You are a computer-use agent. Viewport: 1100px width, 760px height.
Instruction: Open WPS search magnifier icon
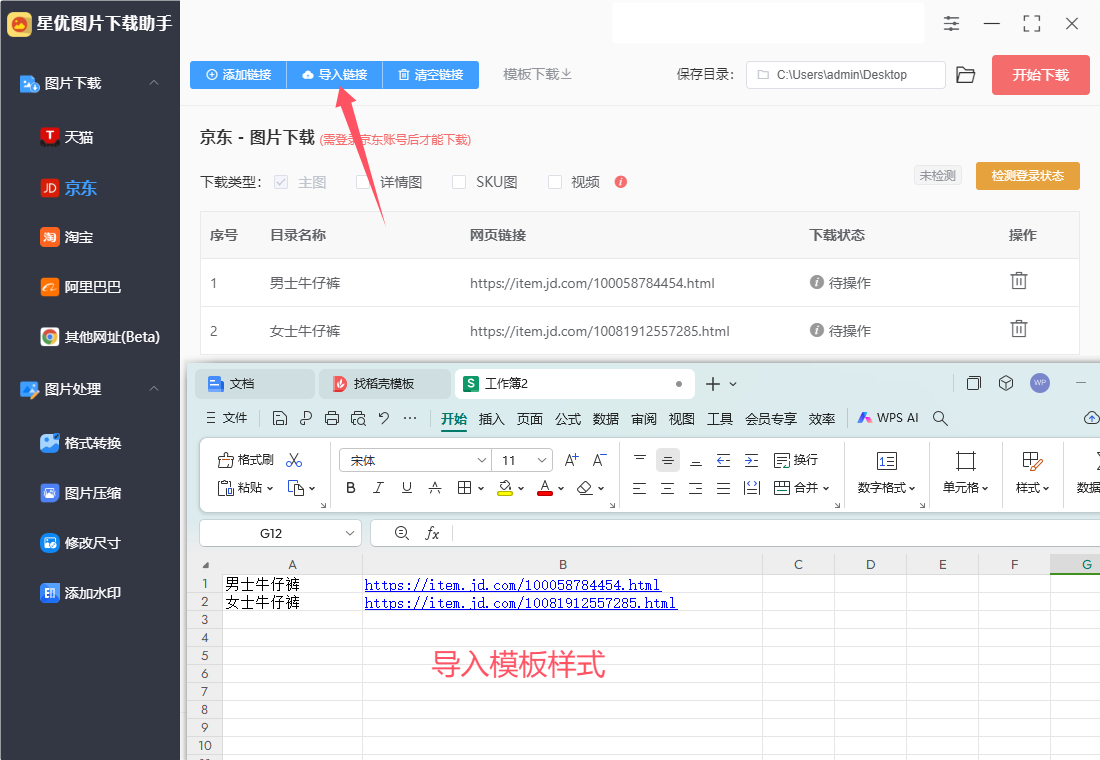(940, 419)
